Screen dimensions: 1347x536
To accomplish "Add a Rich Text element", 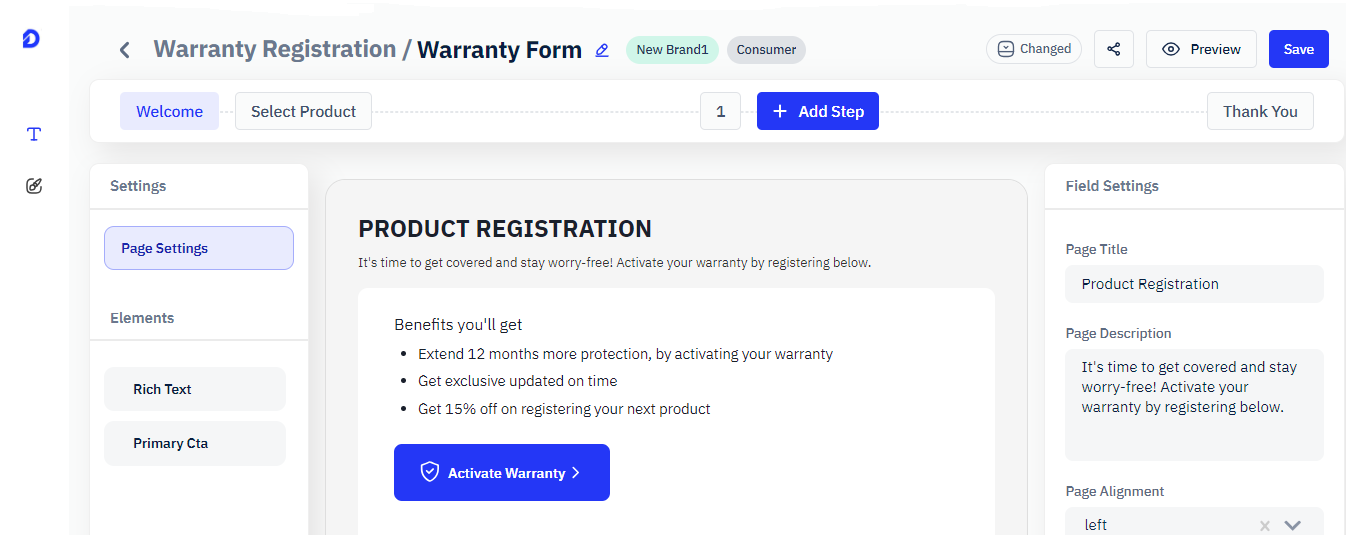I will tap(195, 389).
